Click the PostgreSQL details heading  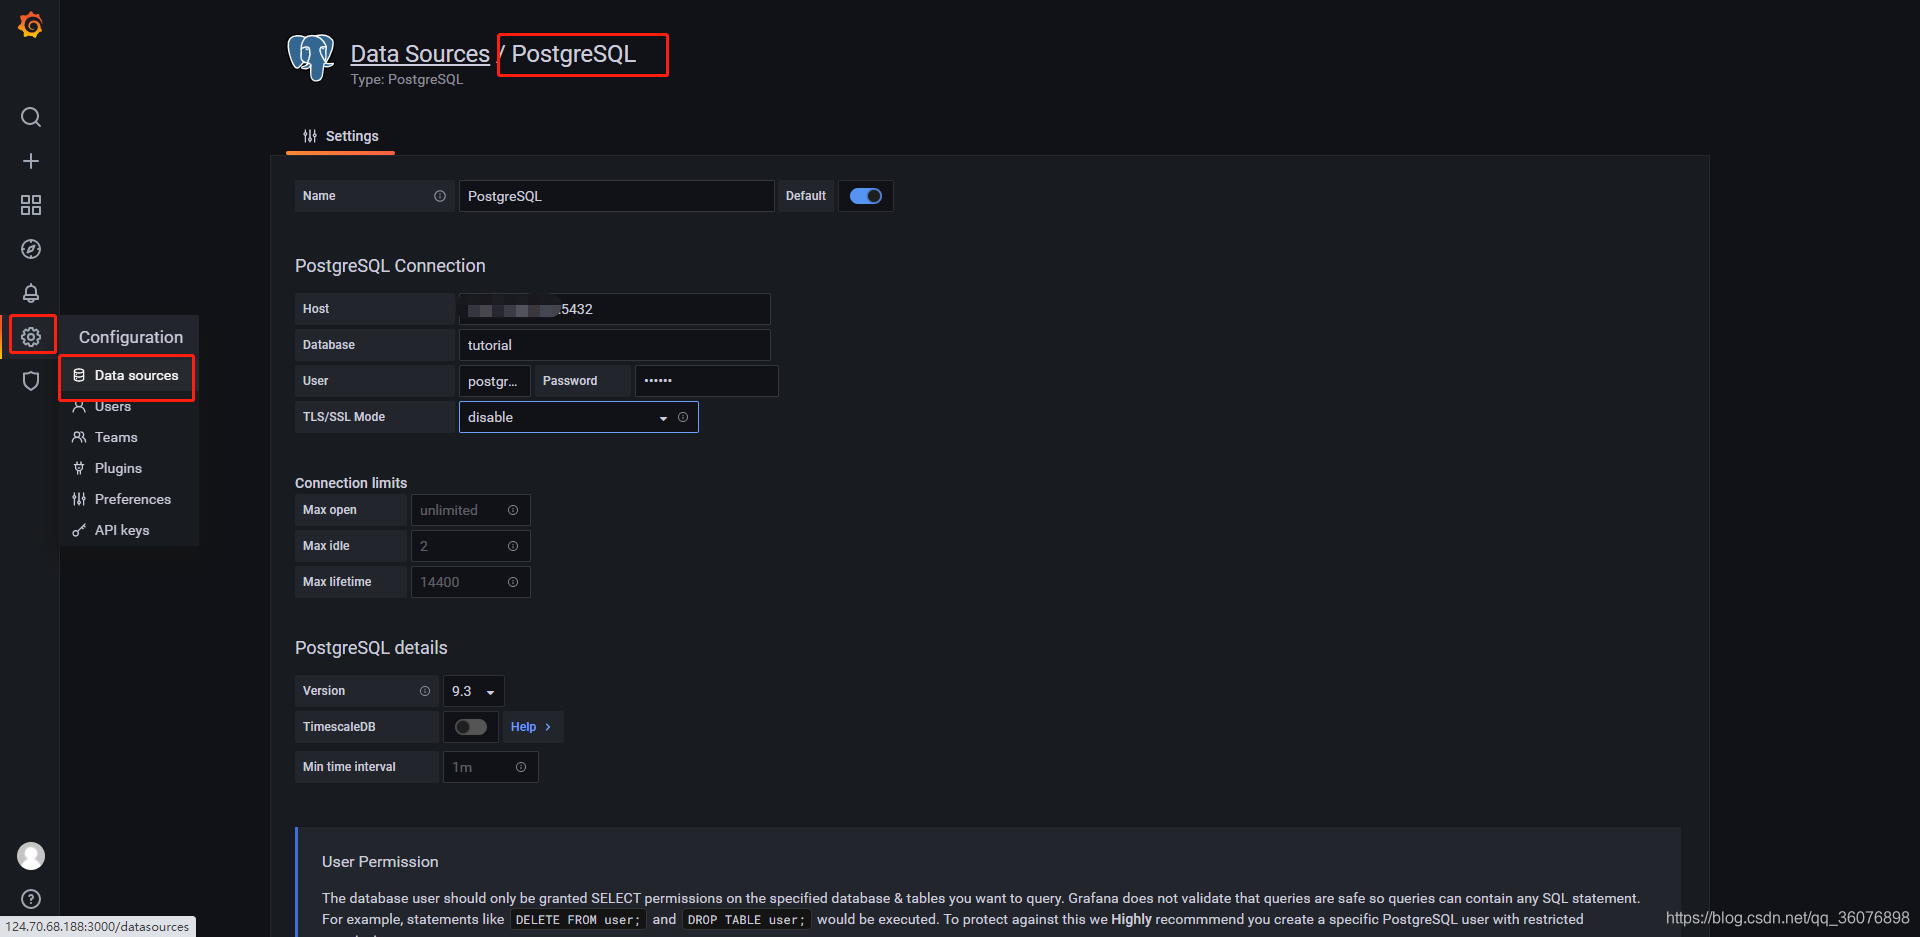371,648
